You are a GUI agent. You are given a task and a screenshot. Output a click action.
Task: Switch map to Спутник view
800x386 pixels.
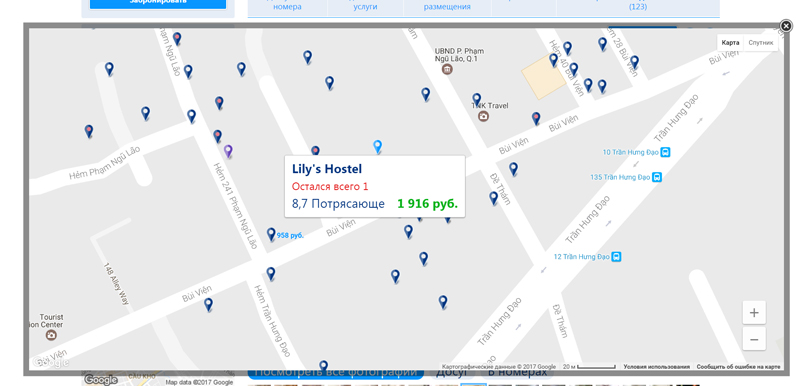click(x=761, y=43)
